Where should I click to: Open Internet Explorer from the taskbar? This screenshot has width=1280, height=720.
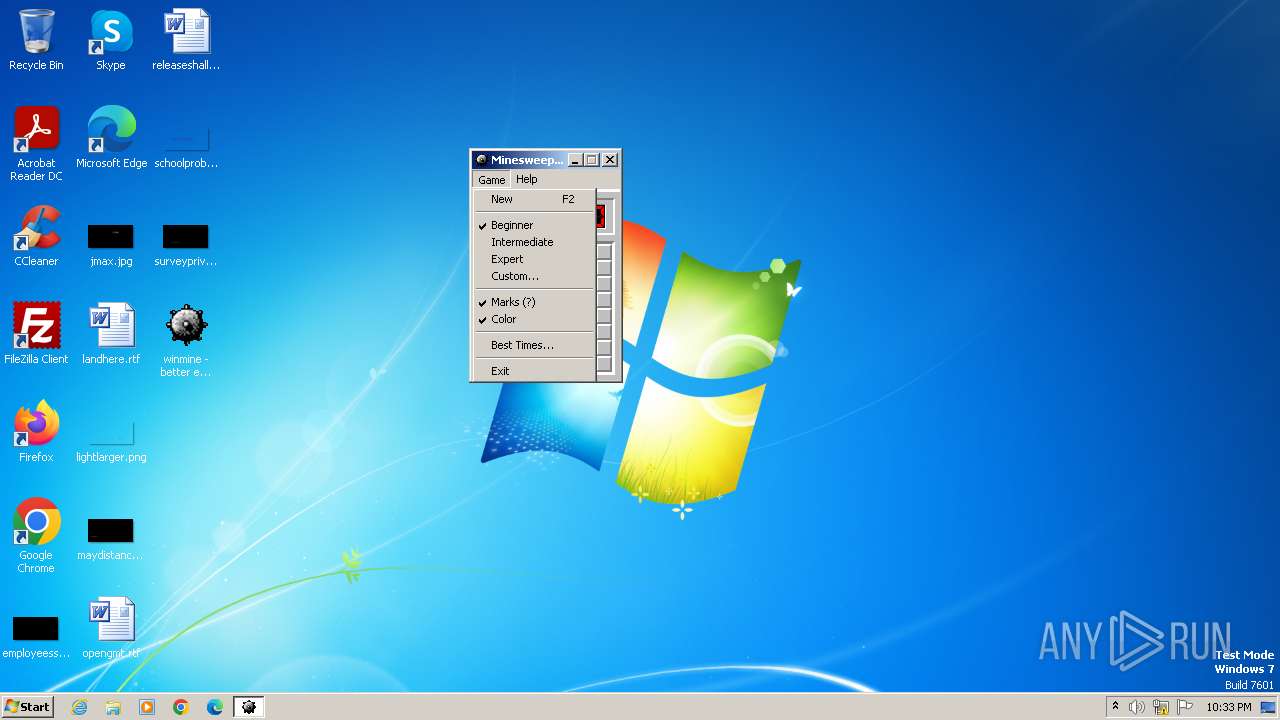(x=79, y=707)
